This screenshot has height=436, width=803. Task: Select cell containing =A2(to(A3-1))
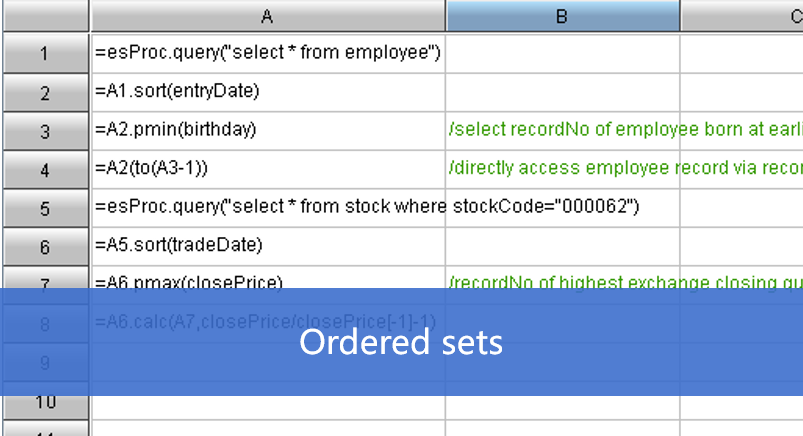[x=268, y=169]
